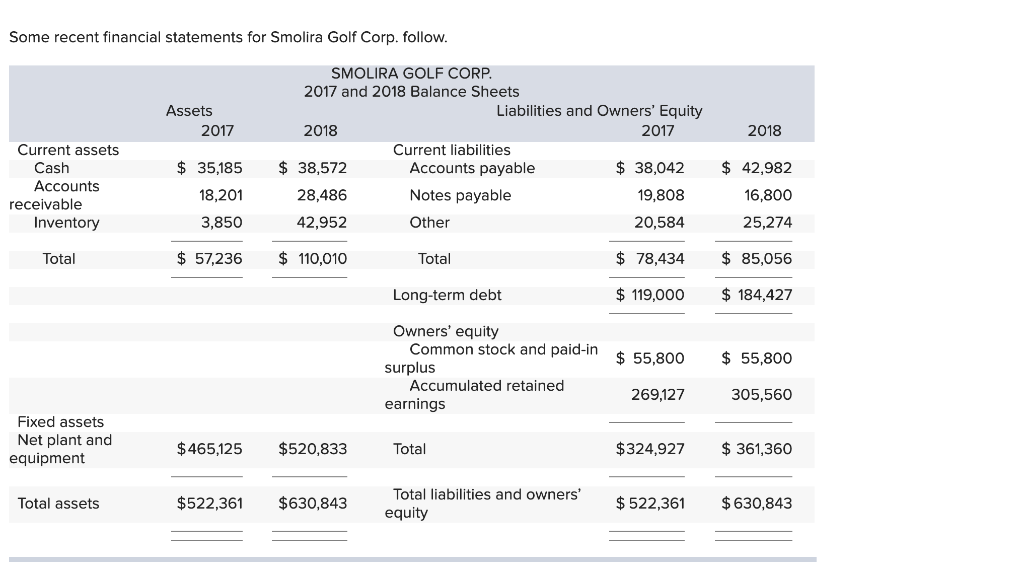Screen dimensions: 1024x571
Task: Select the Long-term debt label
Action: pos(447,295)
